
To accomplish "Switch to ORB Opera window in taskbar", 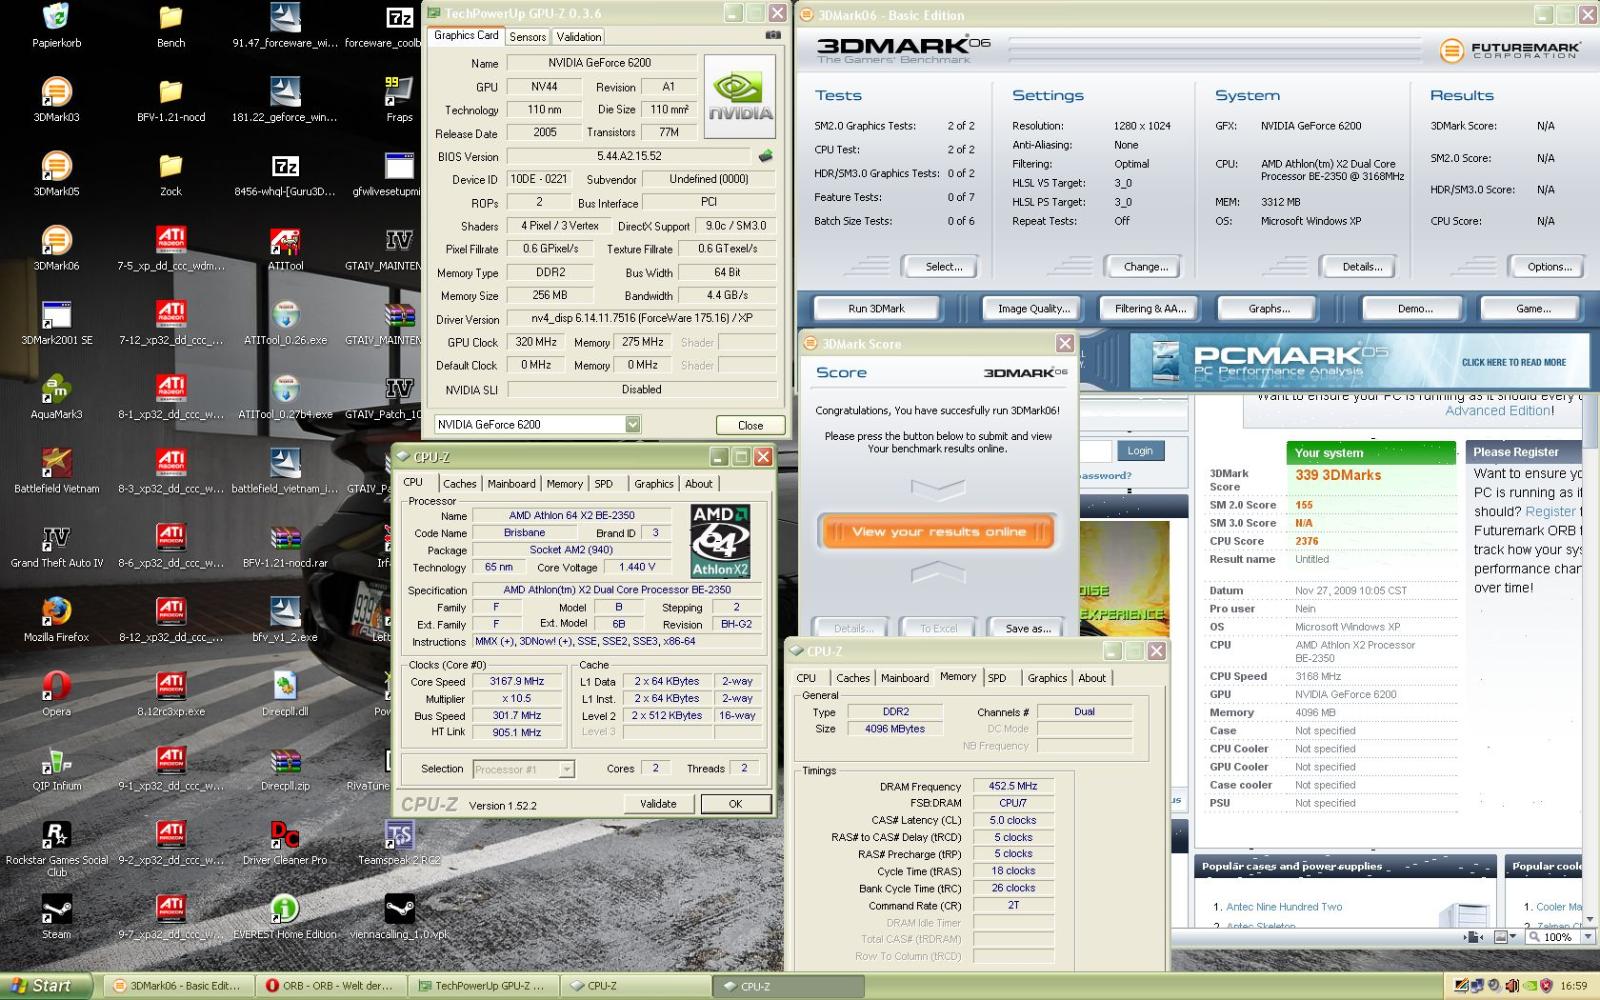I will pyautogui.click(x=331, y=986).
